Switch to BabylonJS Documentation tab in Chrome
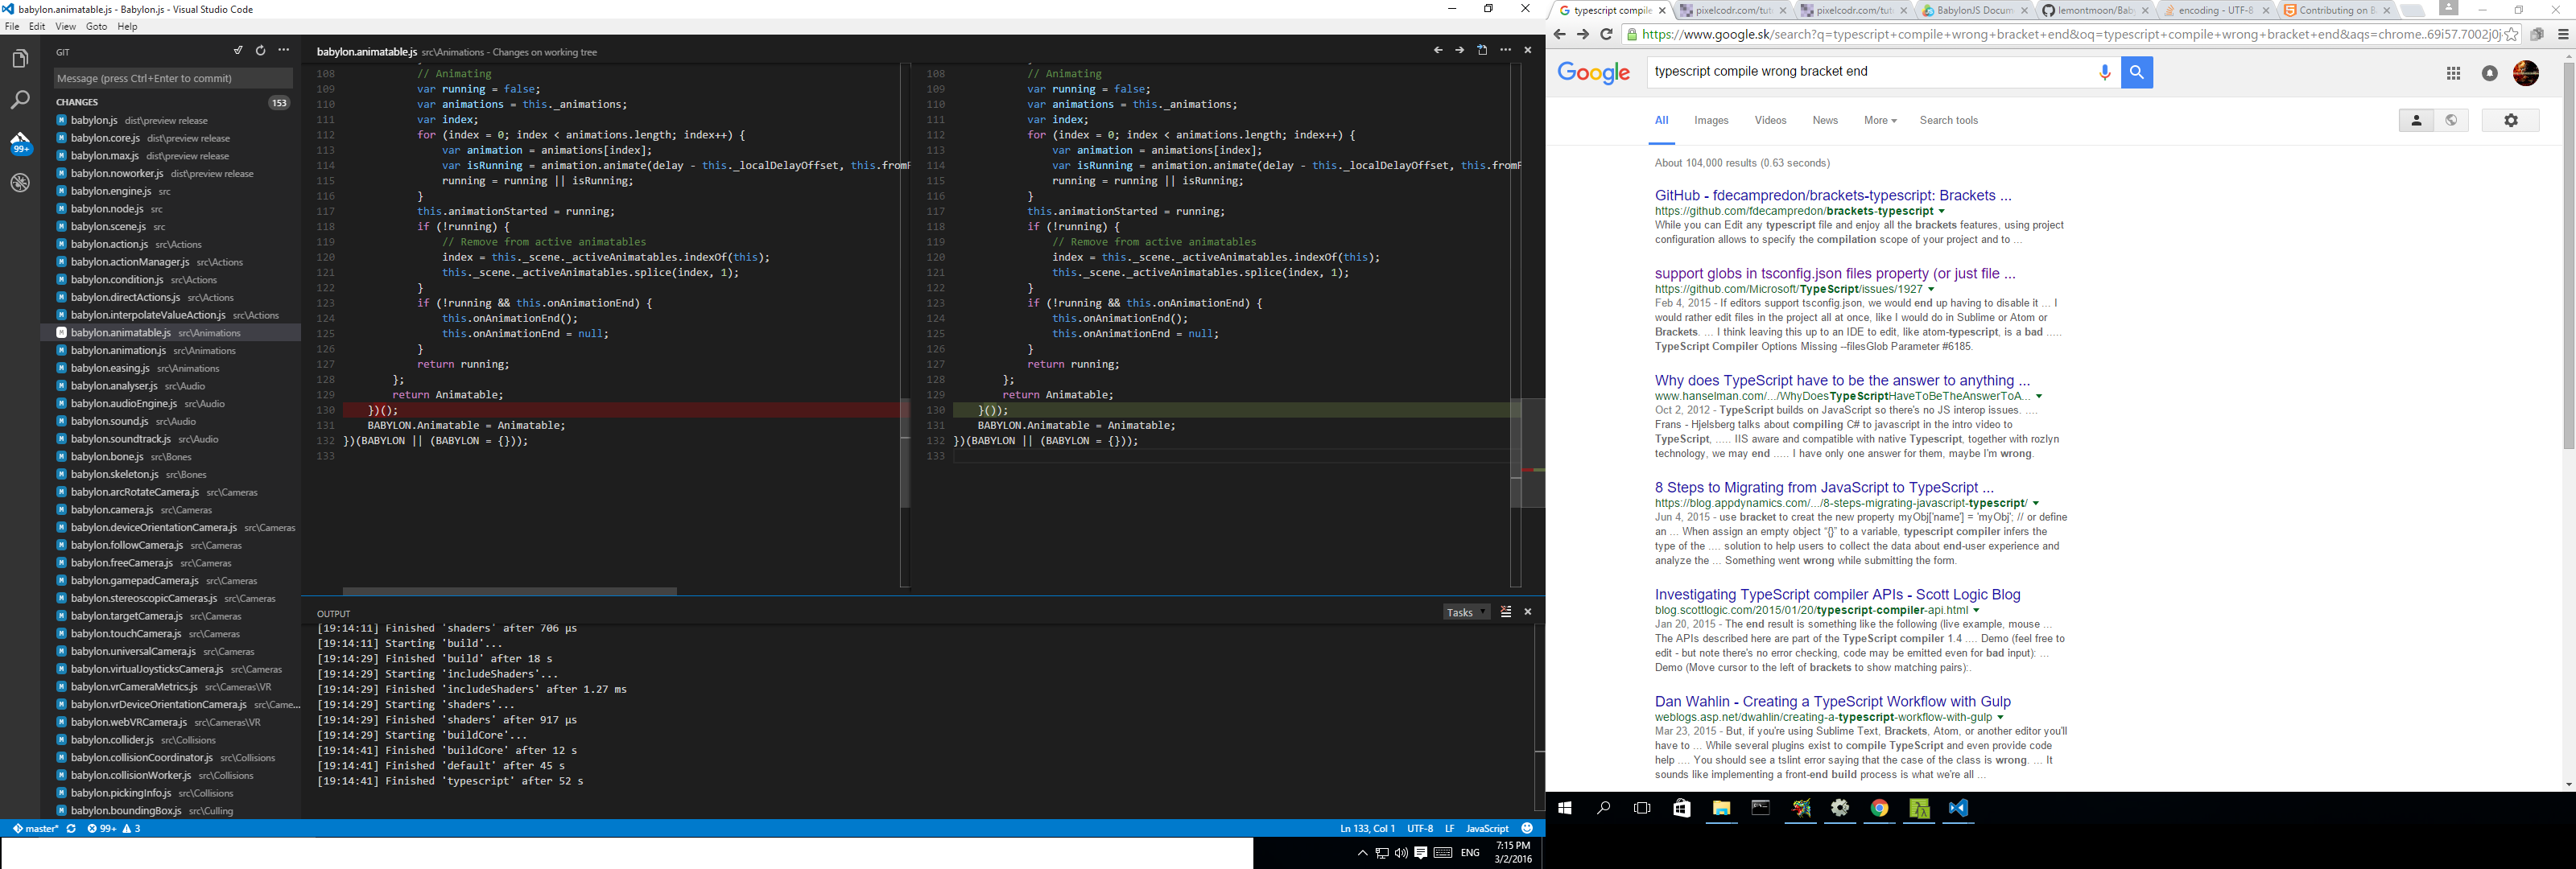The width and height of the screenshot is (2576, 869). pos(1974,10)
